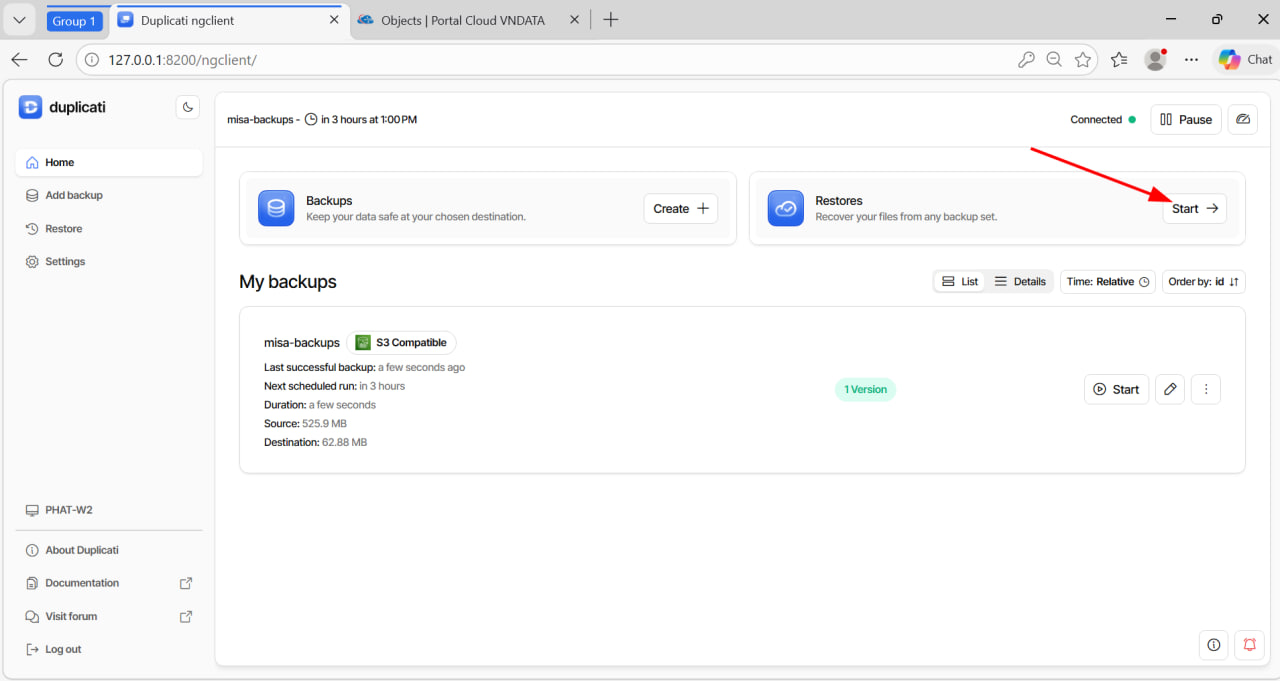Open the Order by: id dropdown

(x=1203, y=281)
